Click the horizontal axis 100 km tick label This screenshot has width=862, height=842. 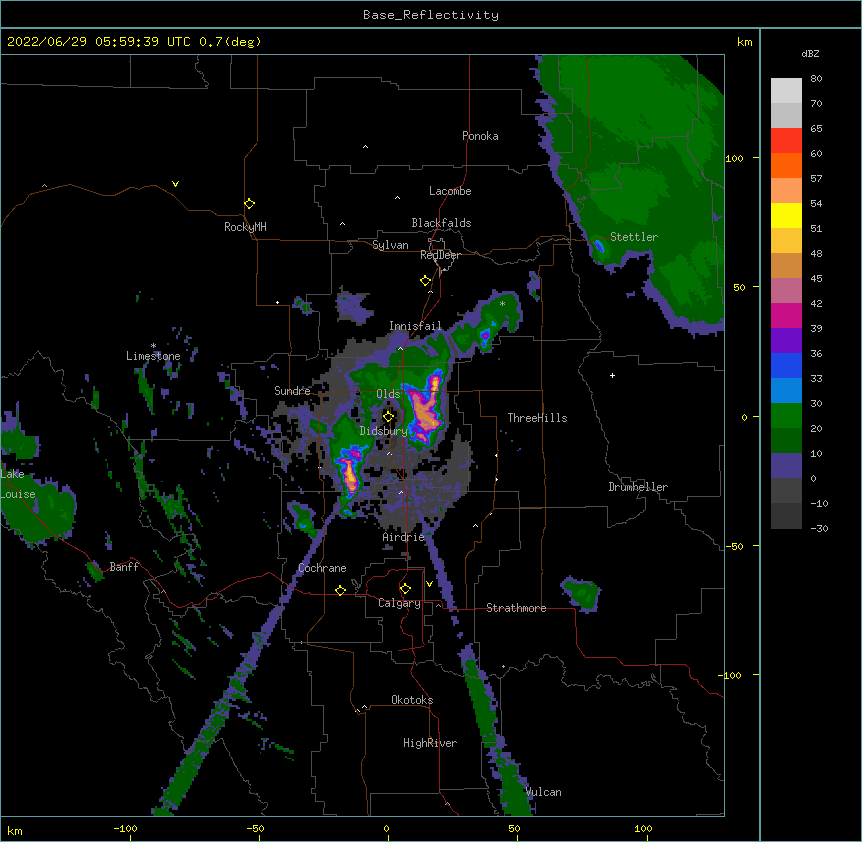[x=643, y=828]
